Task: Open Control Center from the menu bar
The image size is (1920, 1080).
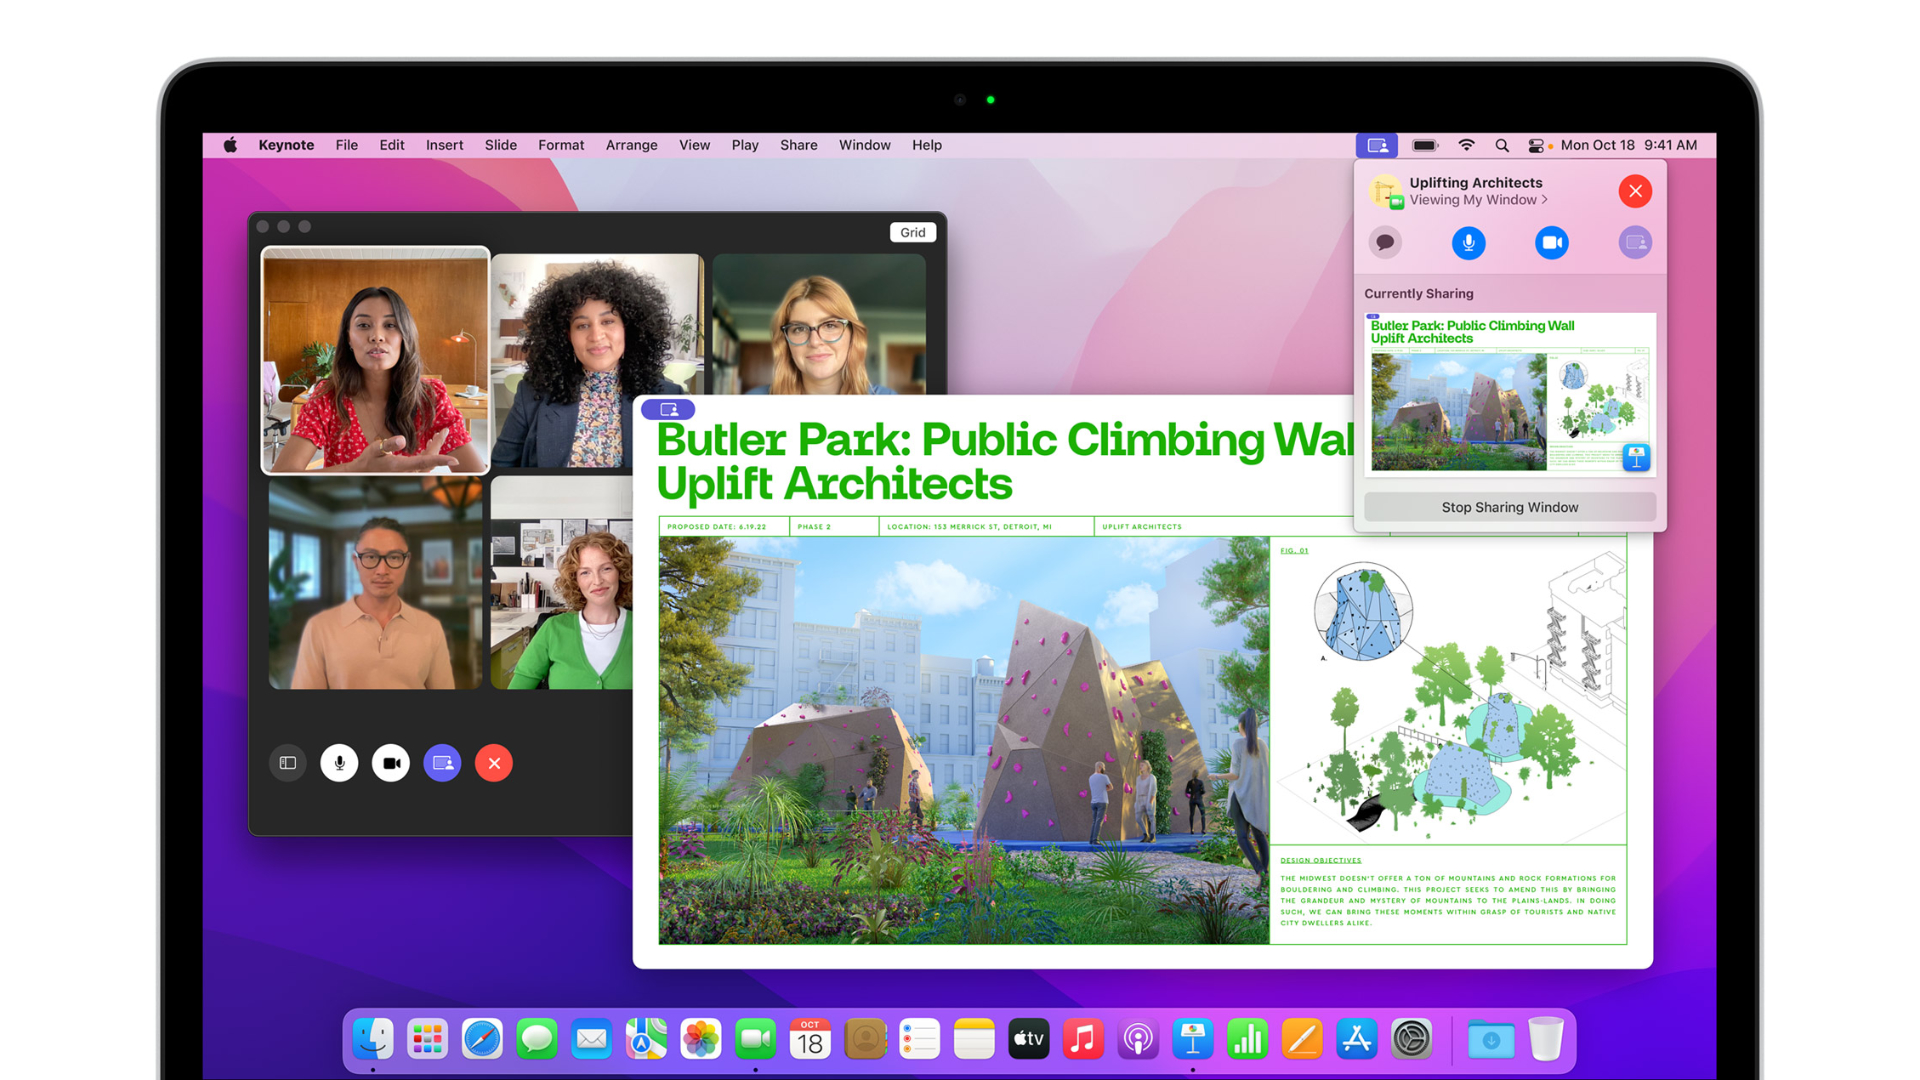Action: (x=1536, y=145)
